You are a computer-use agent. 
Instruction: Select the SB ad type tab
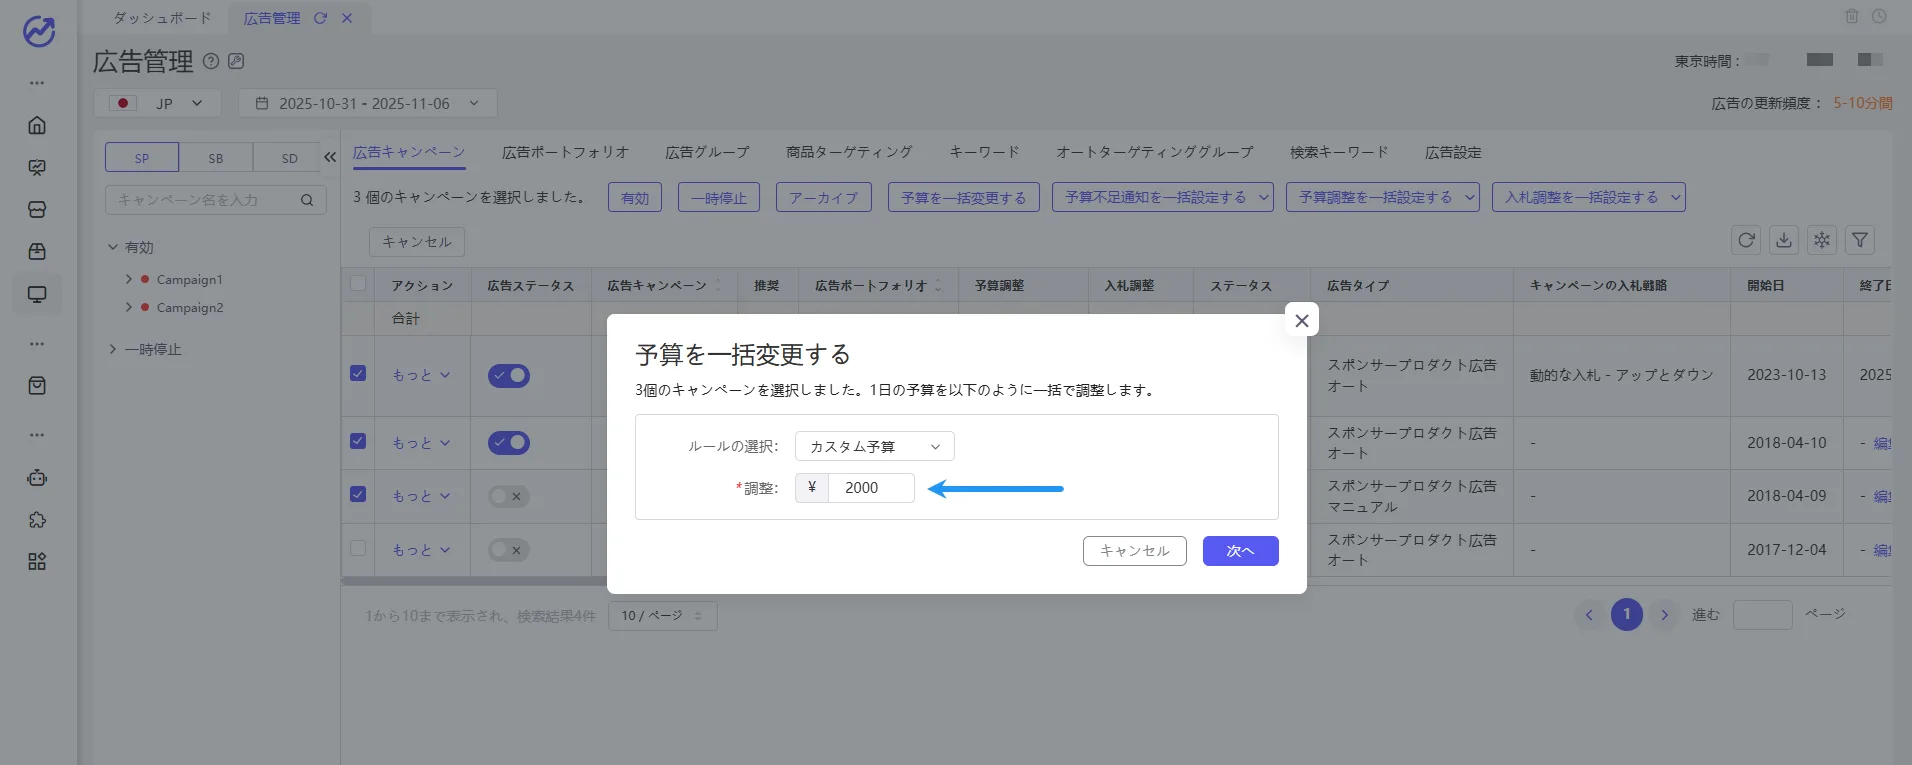click(x=216, y=158)
